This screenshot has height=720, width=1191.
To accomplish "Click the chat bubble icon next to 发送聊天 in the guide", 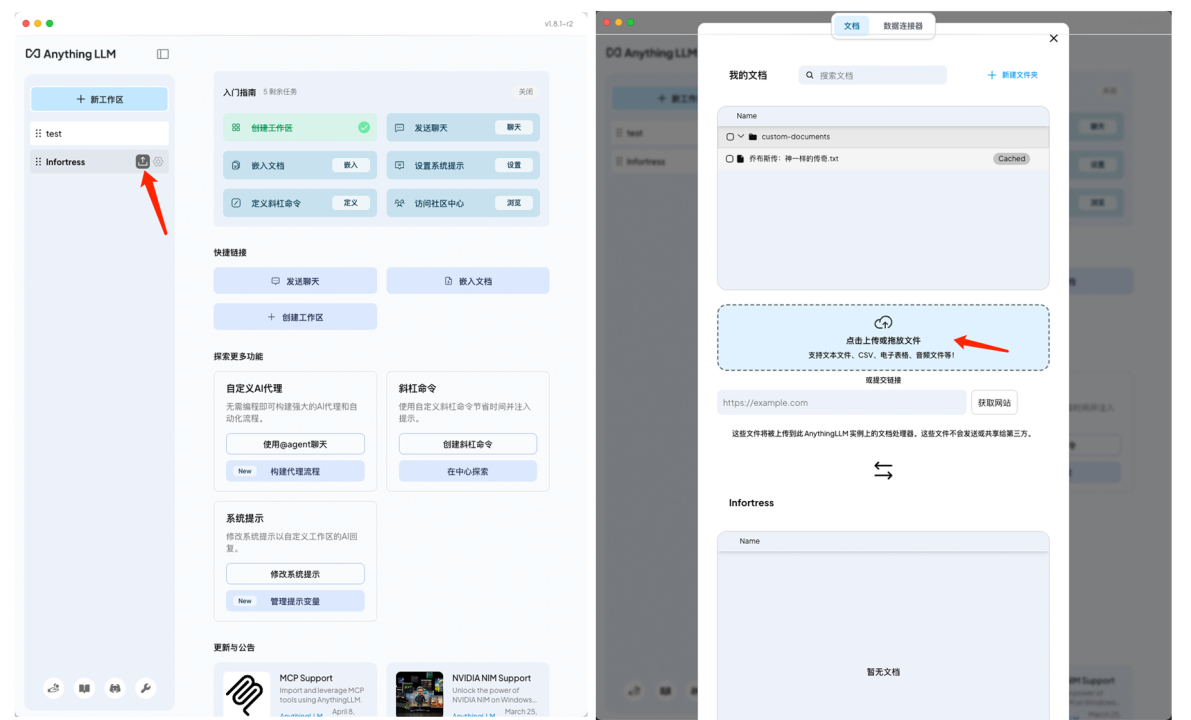I will click(400, 128).
